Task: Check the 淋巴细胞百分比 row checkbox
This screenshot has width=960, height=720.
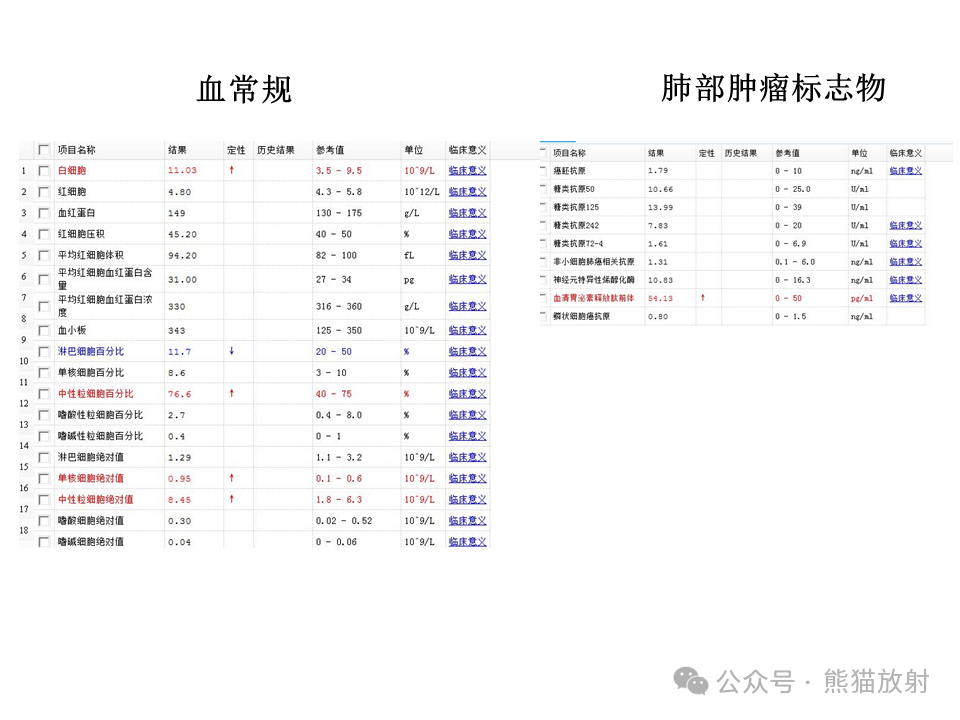Action: (x=43, y=352)
